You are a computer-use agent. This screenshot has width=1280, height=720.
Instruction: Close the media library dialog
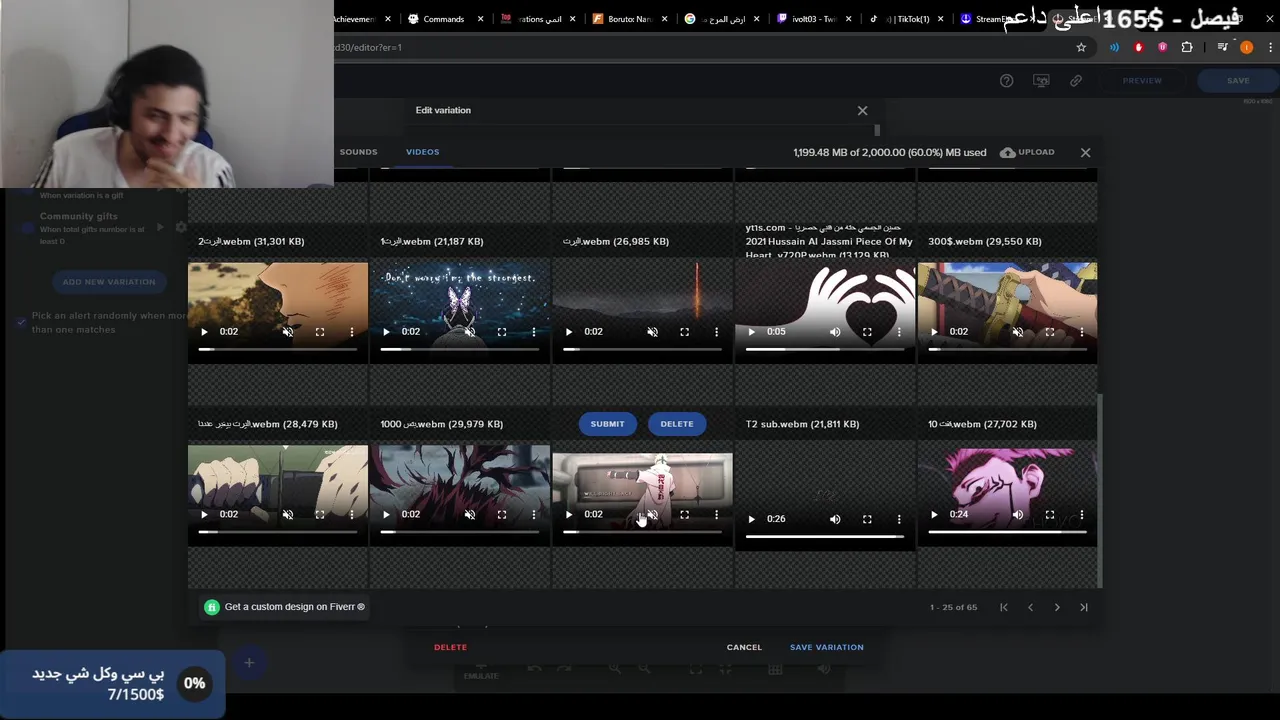pos(1085,153)
